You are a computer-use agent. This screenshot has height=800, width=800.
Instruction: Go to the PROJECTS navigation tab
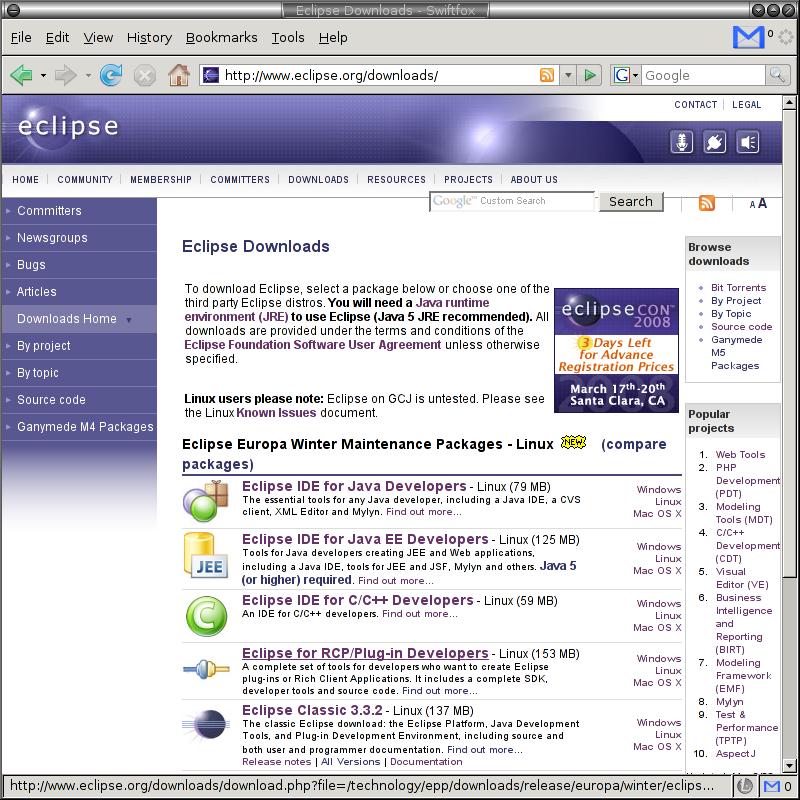pos(468,180)
